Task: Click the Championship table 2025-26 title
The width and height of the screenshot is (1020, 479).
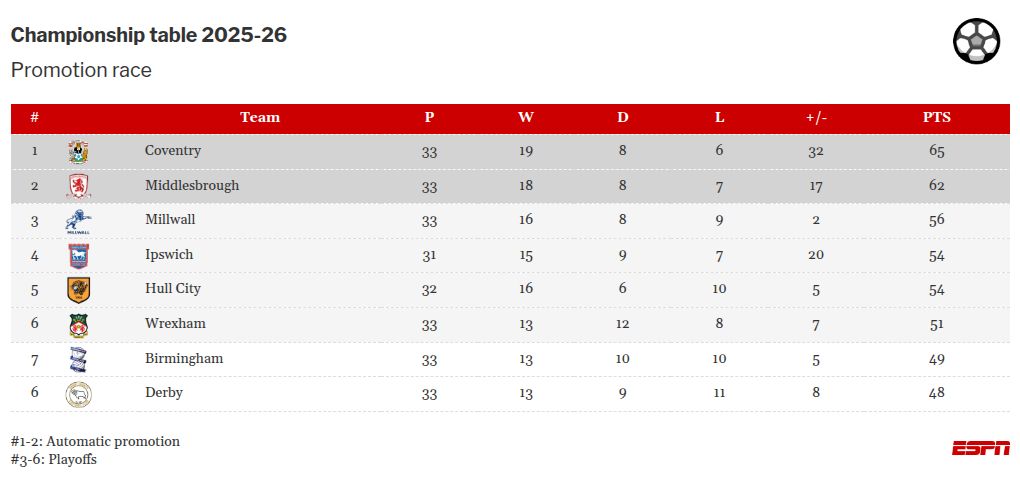Action: pyautogui.click(x=149, y=35)
